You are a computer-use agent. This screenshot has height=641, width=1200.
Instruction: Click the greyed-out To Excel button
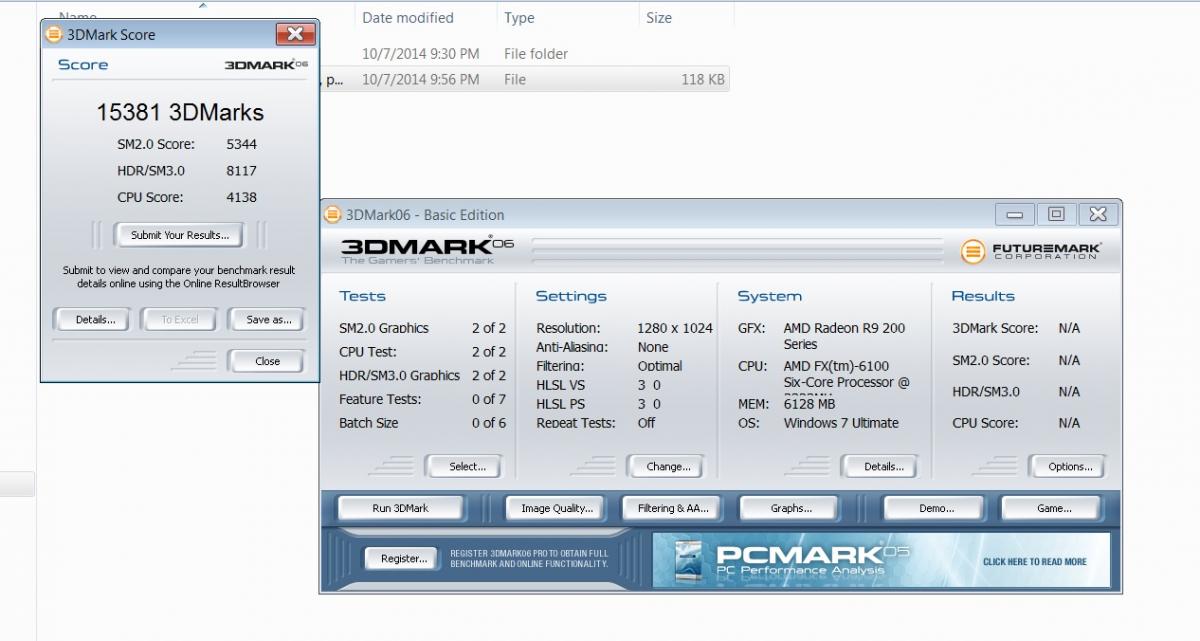pos(180,320)
